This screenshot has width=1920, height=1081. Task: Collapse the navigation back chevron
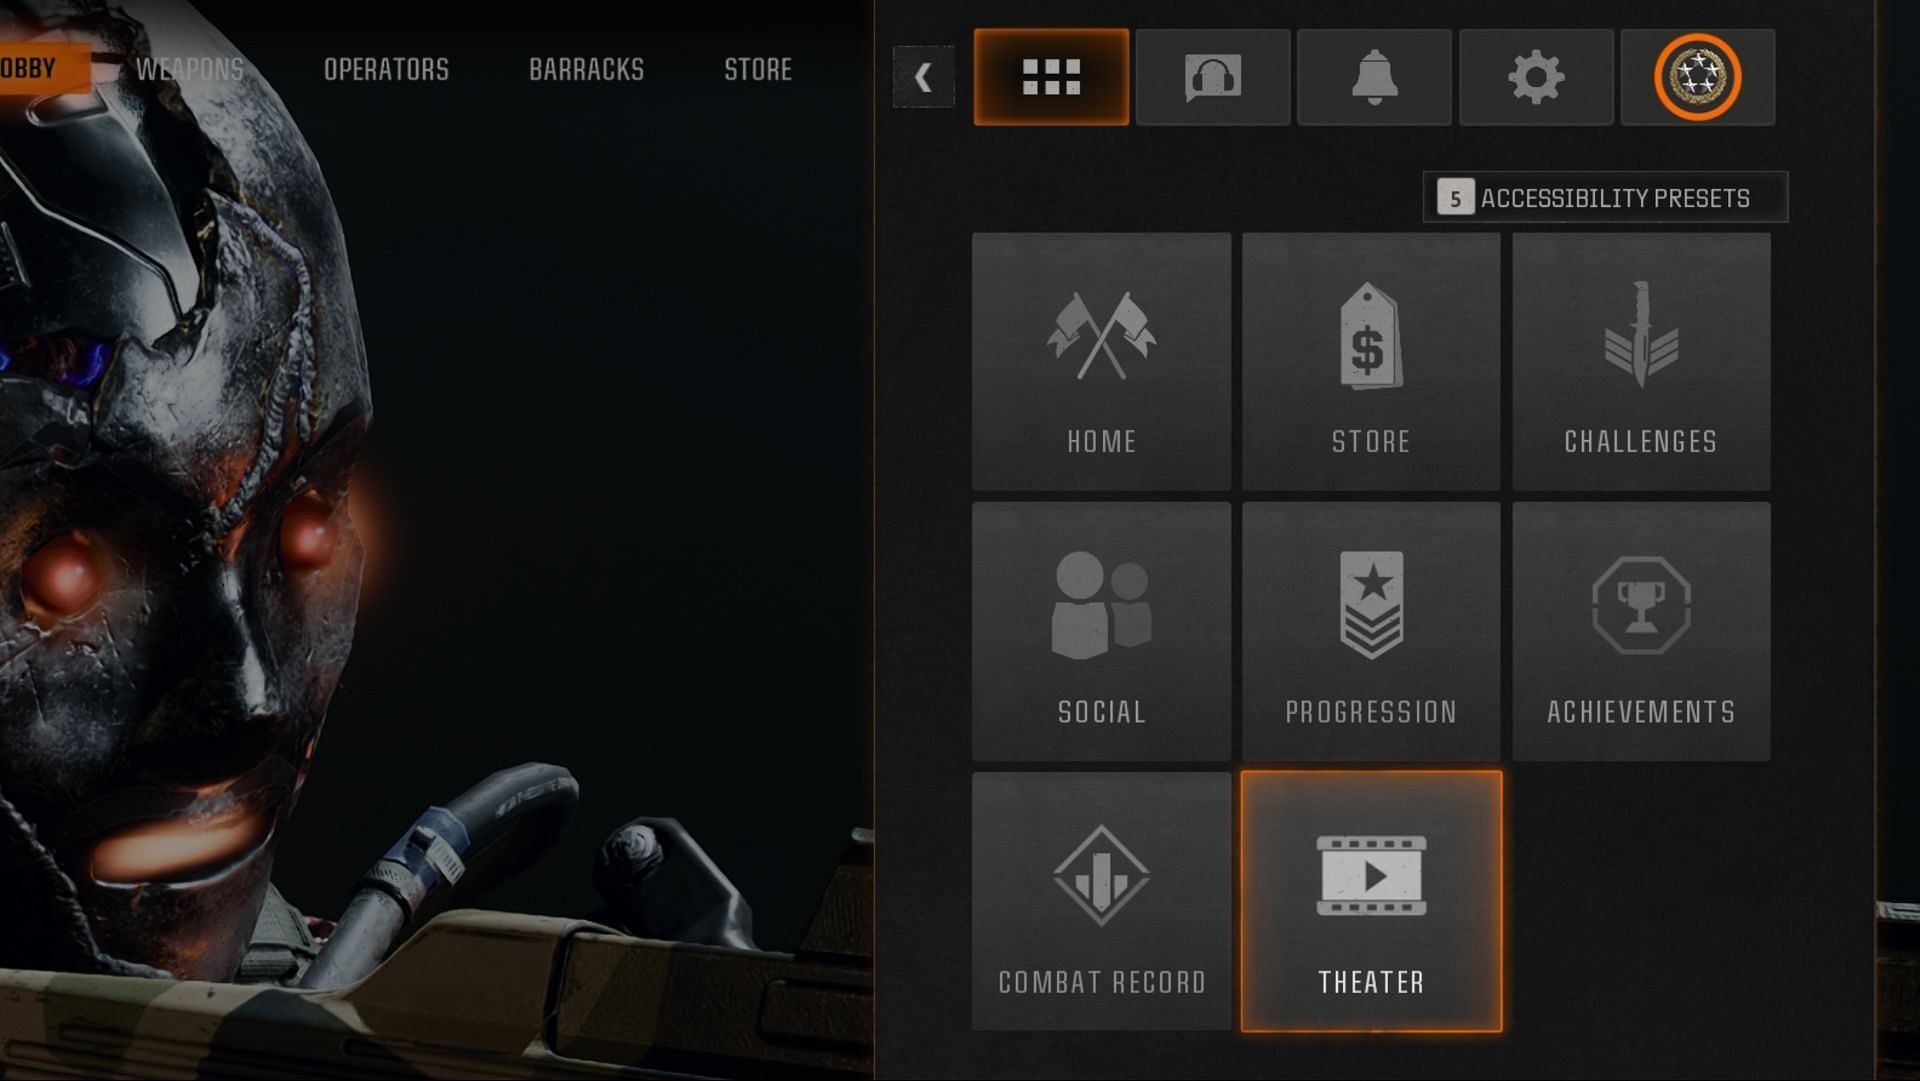click(923, 75)
